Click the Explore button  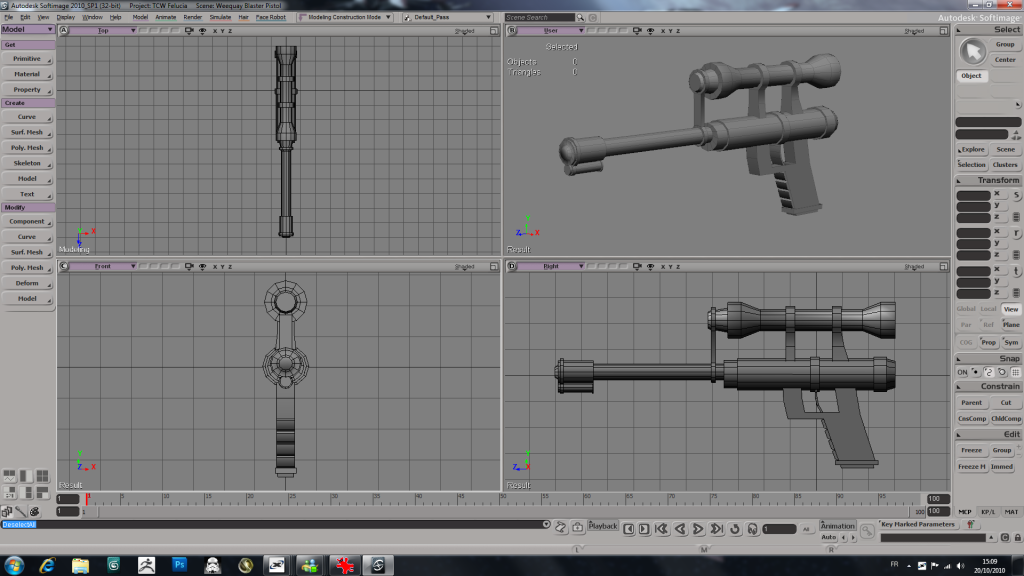972,150
